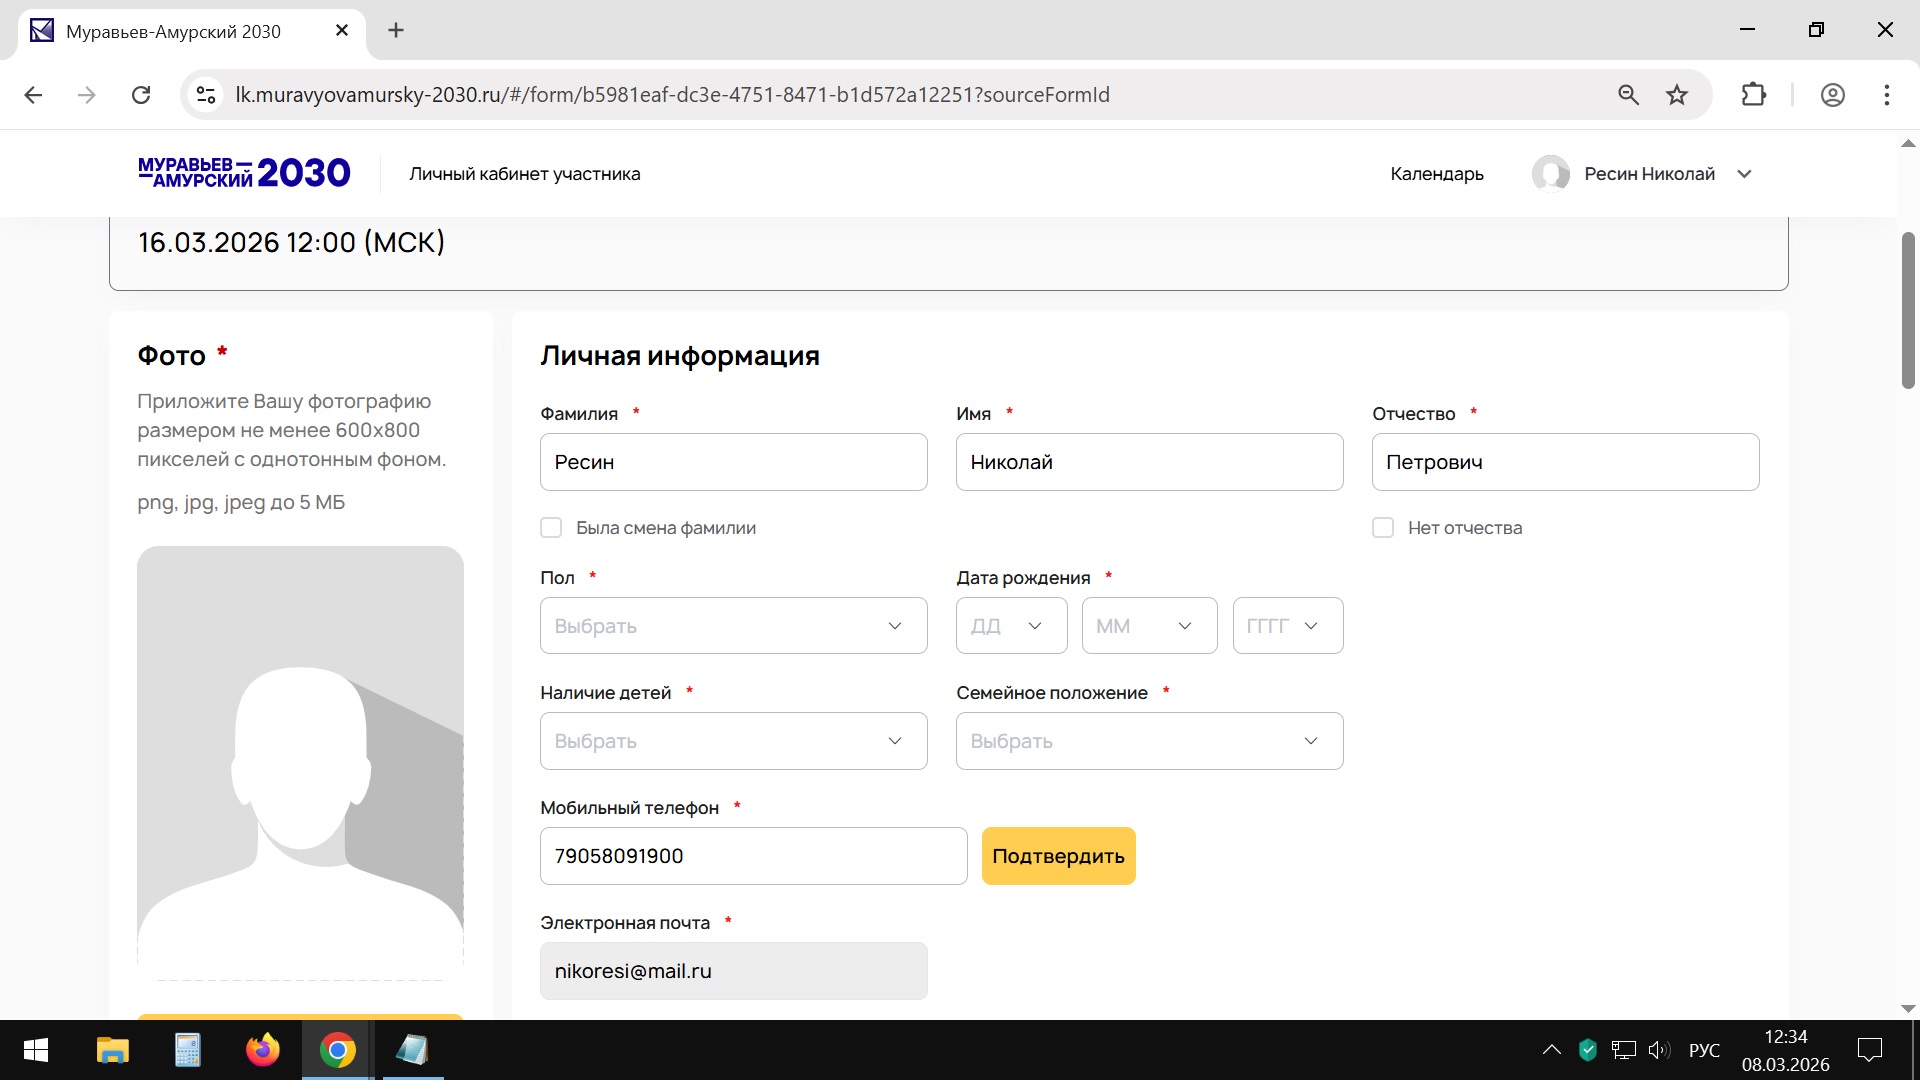Expand the Семейное положение dropdown

click(x=1149, y=741)
